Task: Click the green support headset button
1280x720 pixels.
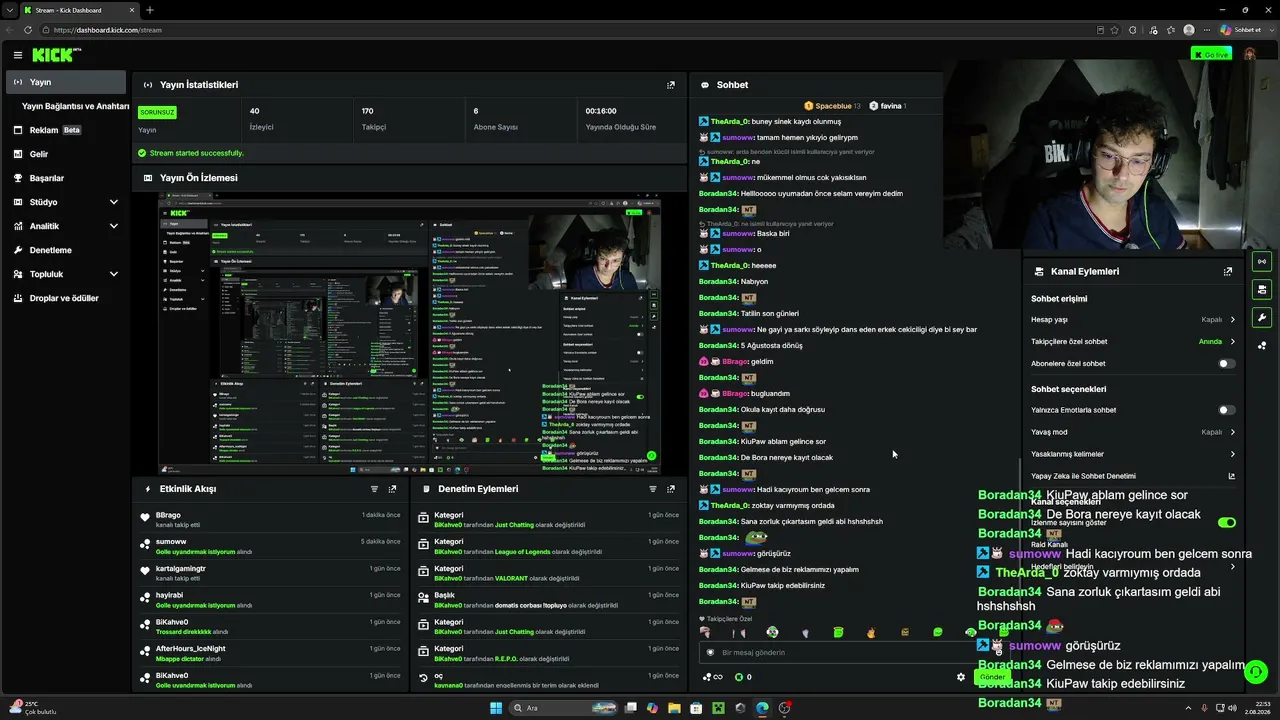Action: click(x=1256, y=672)
